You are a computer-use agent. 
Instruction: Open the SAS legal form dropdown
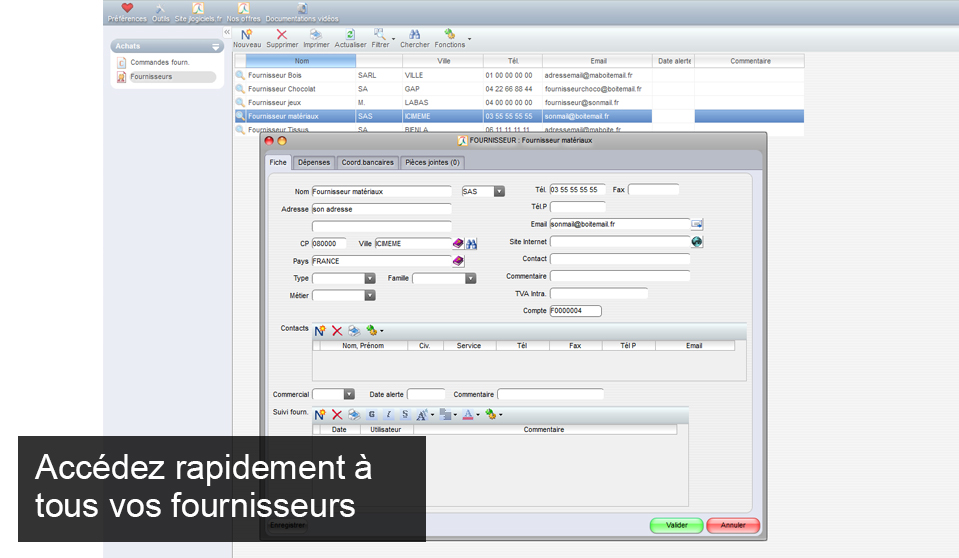click(499, 192)
